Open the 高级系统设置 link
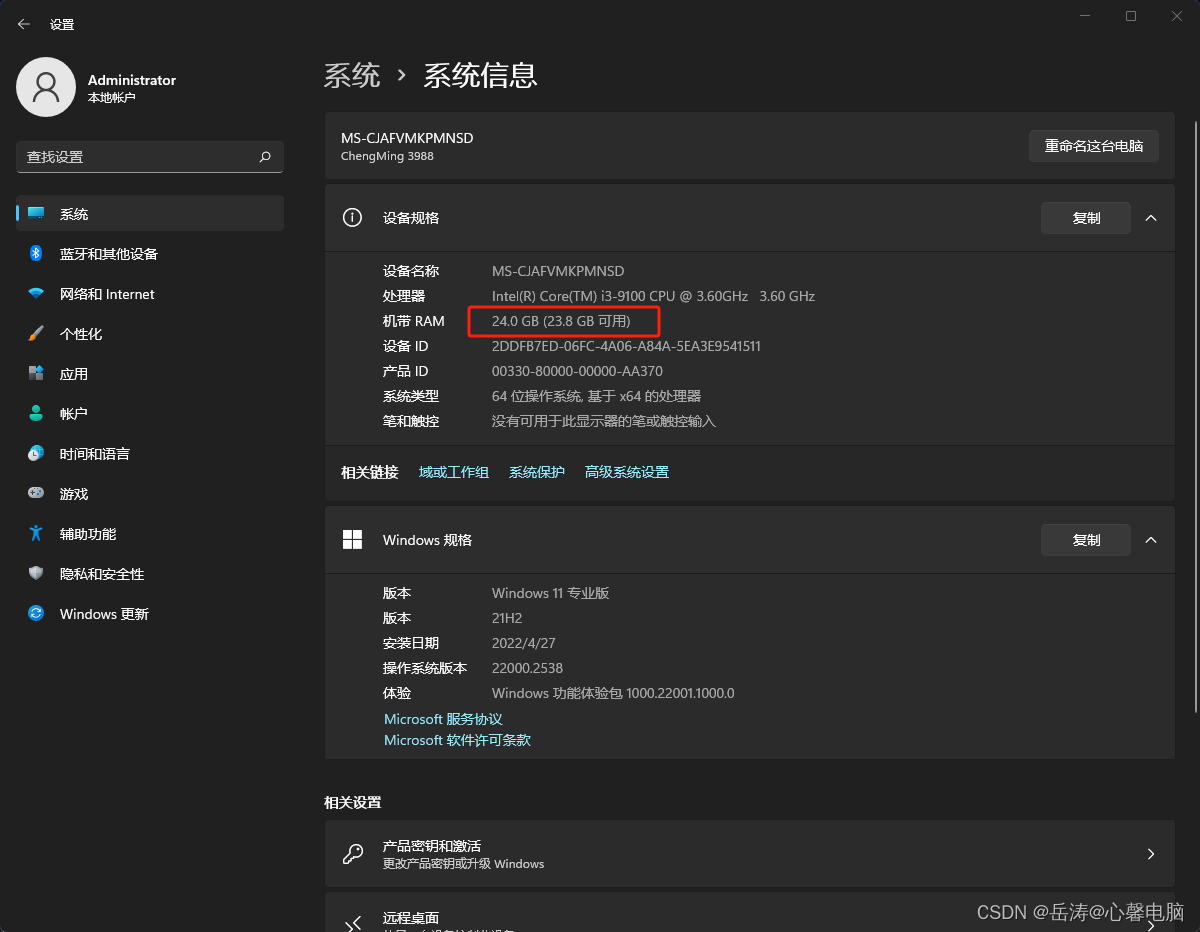This screenshot has height=932, width=1200. pyautogui.click(x=627, y=472)
